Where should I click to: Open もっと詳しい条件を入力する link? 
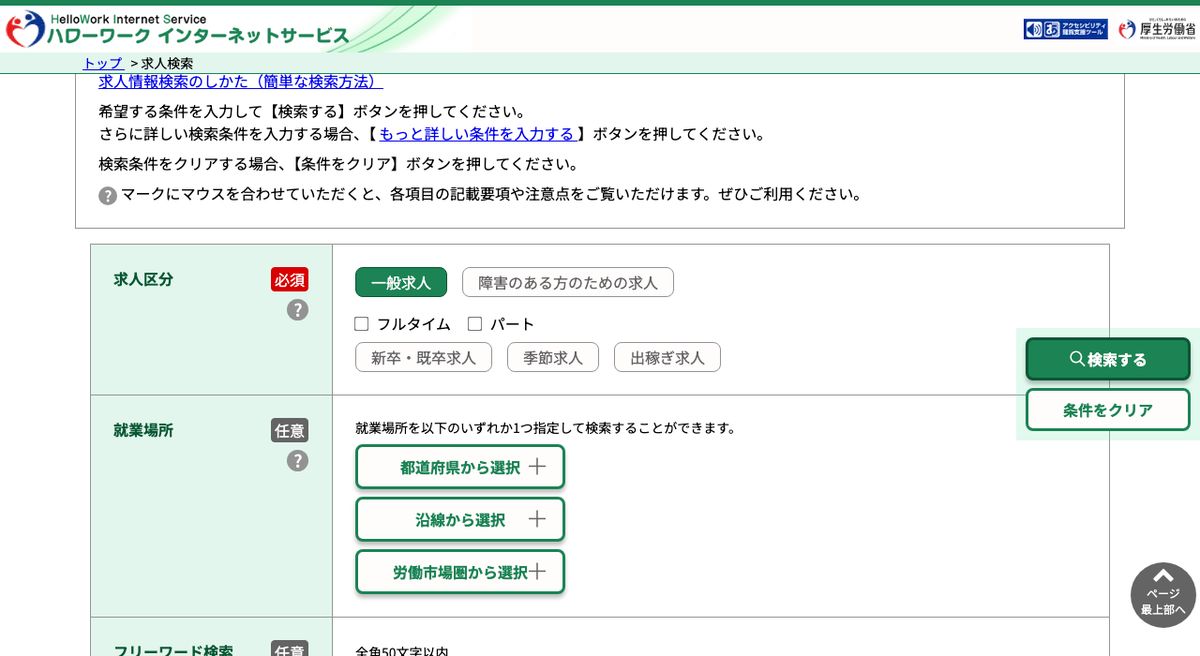pos(476,134)
